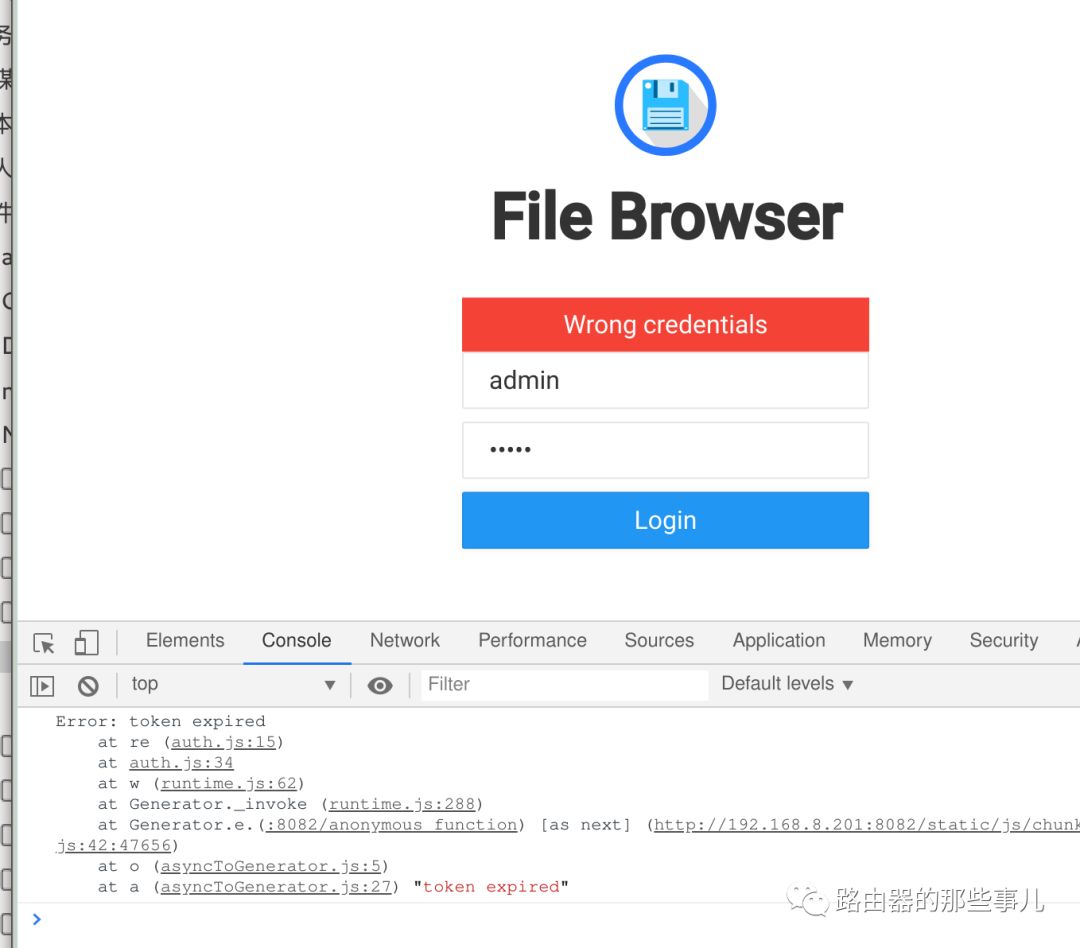Open the Network tab

(x=404, y=640)
